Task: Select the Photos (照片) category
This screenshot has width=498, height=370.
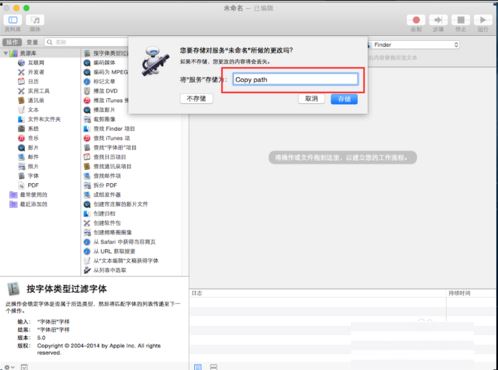Action: [x=33, y=166]
